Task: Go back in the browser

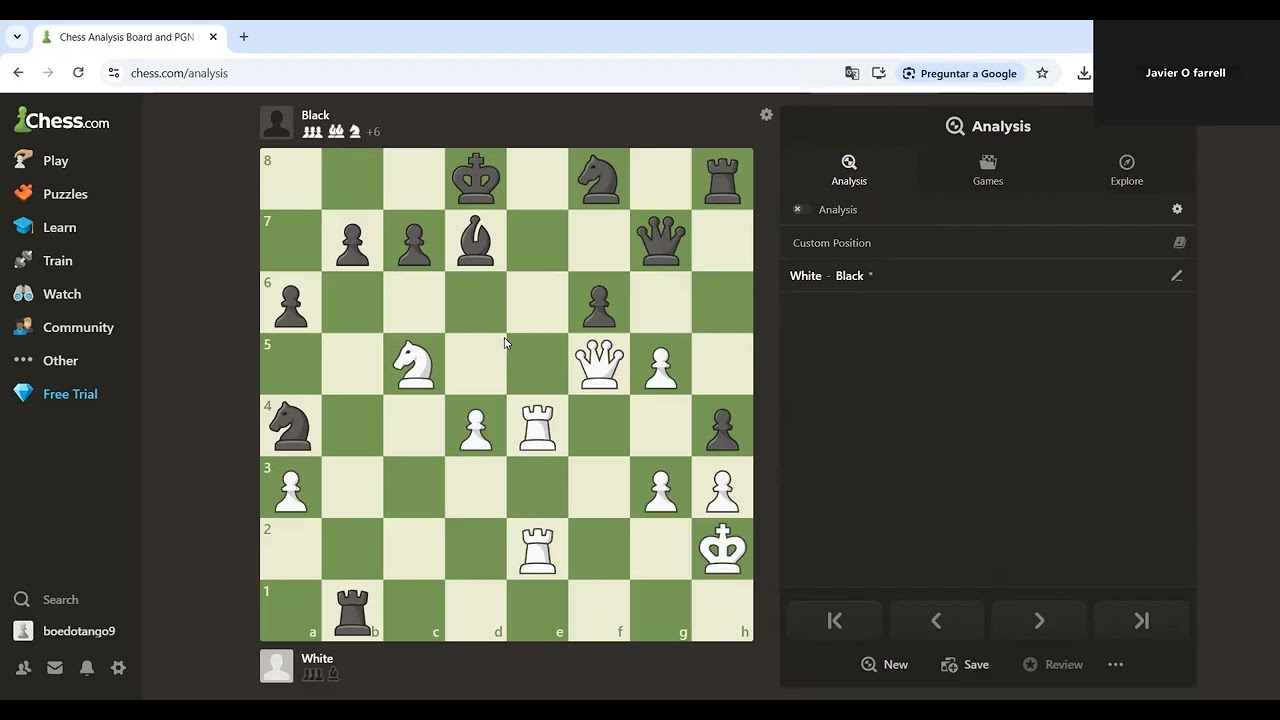Action: [18, 73]
